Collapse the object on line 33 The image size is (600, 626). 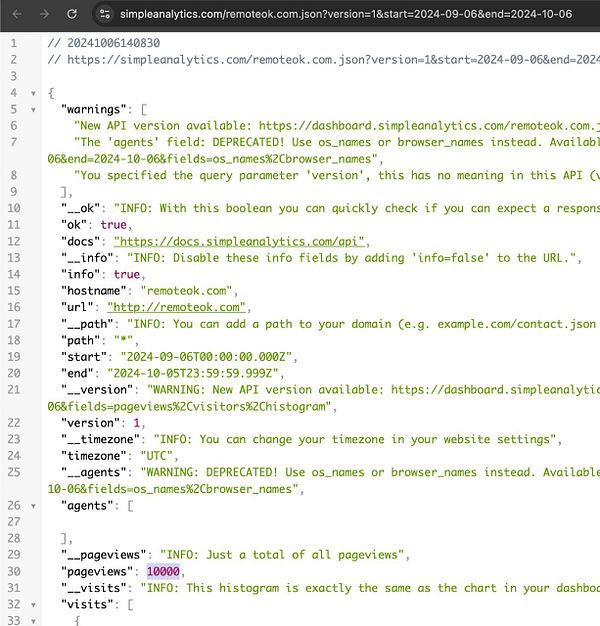(34, 621)
